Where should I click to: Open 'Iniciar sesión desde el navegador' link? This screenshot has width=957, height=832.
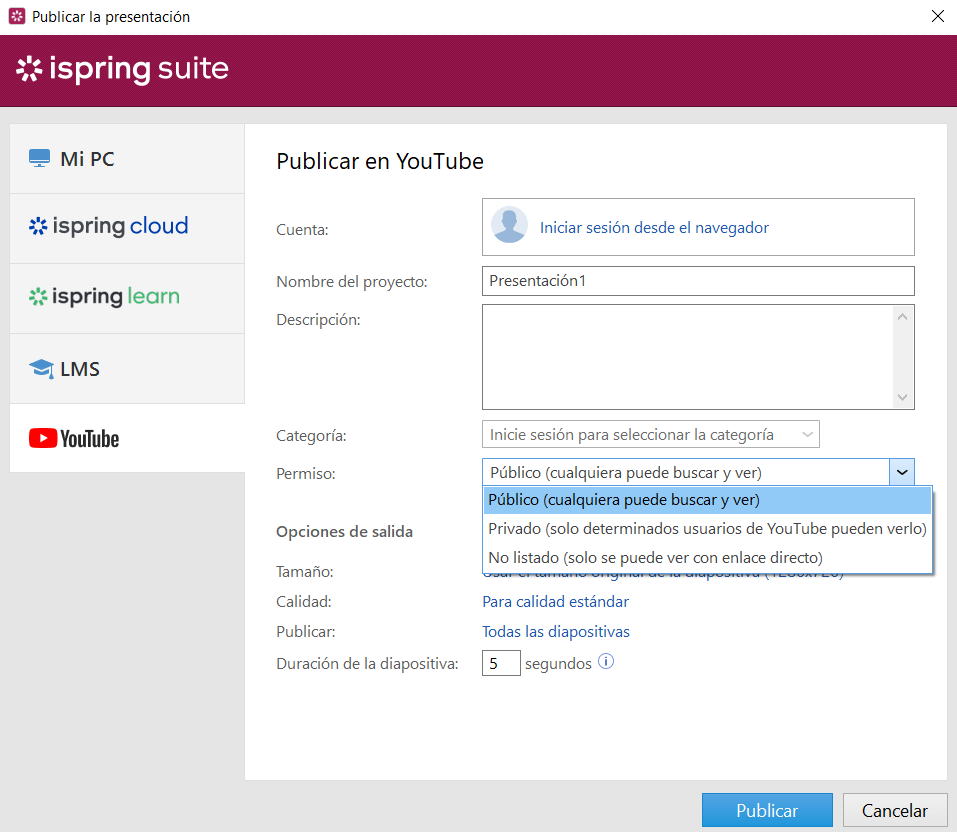[654, 227]
